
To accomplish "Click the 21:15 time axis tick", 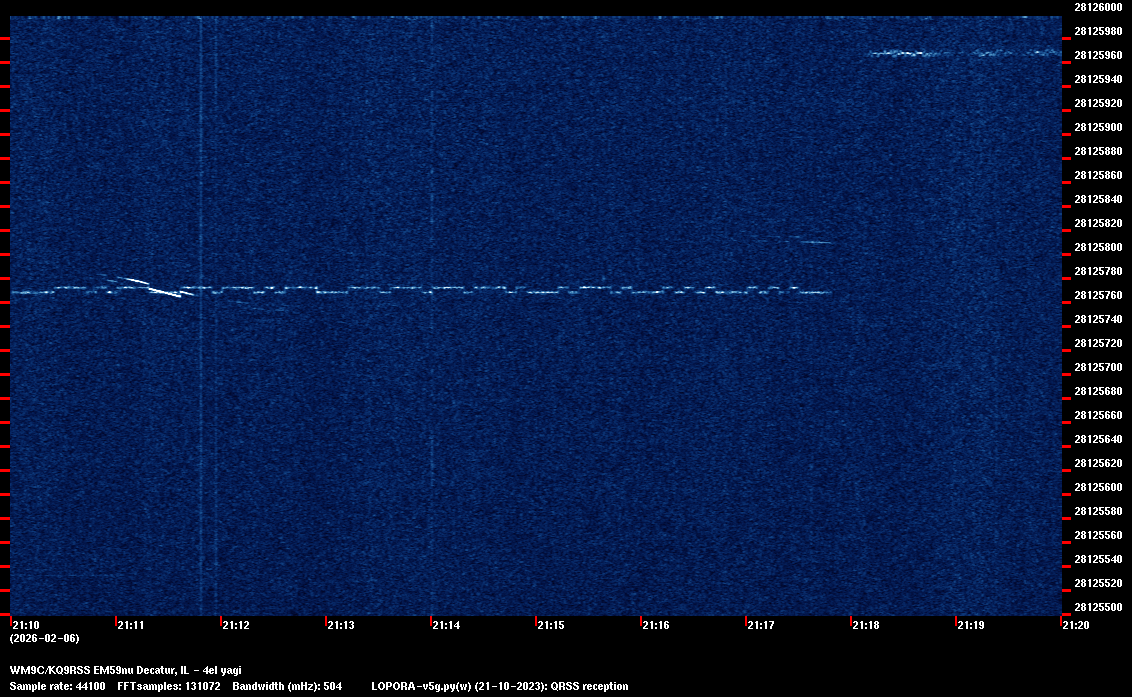I will coord(550,625).
